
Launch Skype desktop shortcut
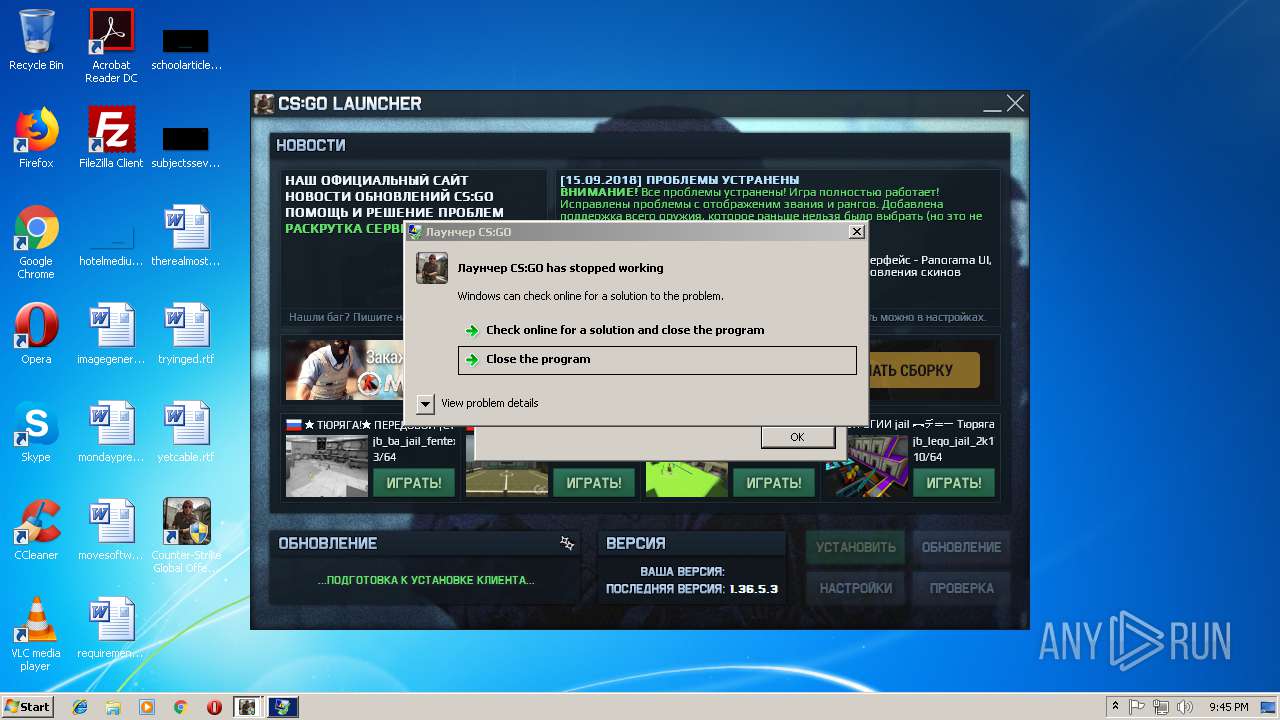[36, 432]
